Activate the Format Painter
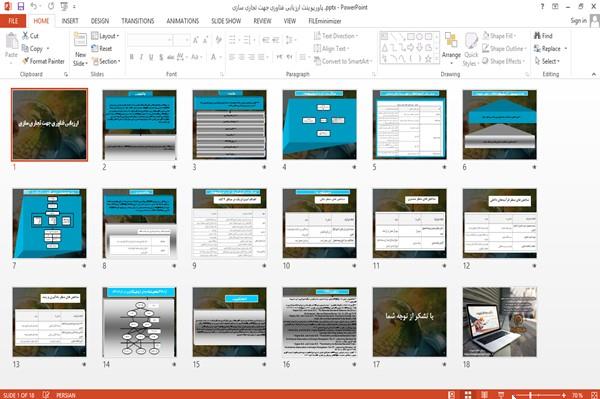Screen dimensions: 600x399 (43, 61)
